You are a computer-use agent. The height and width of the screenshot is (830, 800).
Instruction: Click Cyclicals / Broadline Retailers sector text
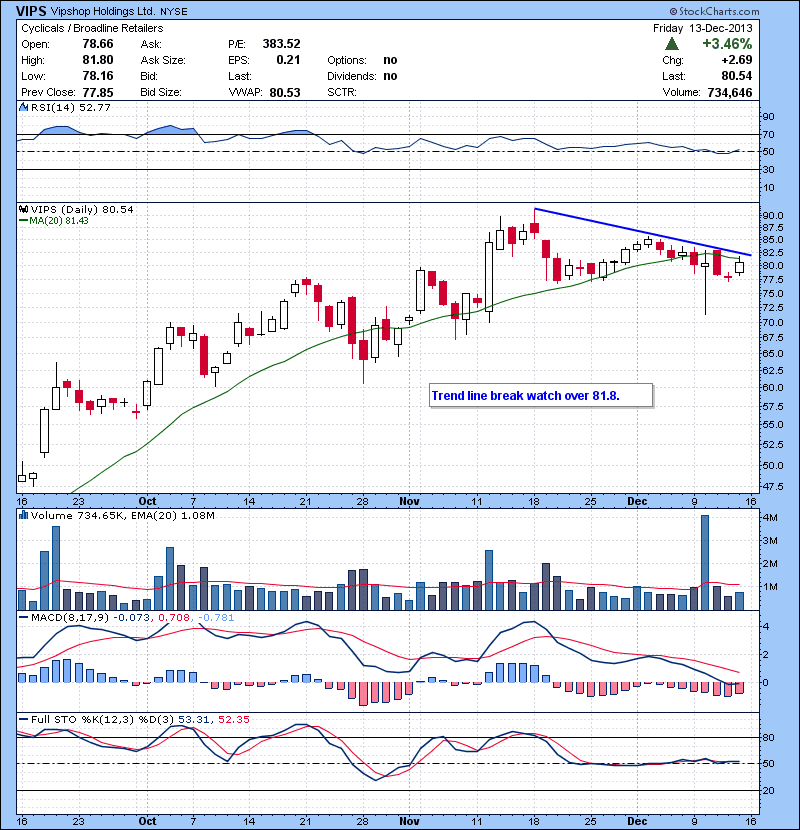pos(92,28)
